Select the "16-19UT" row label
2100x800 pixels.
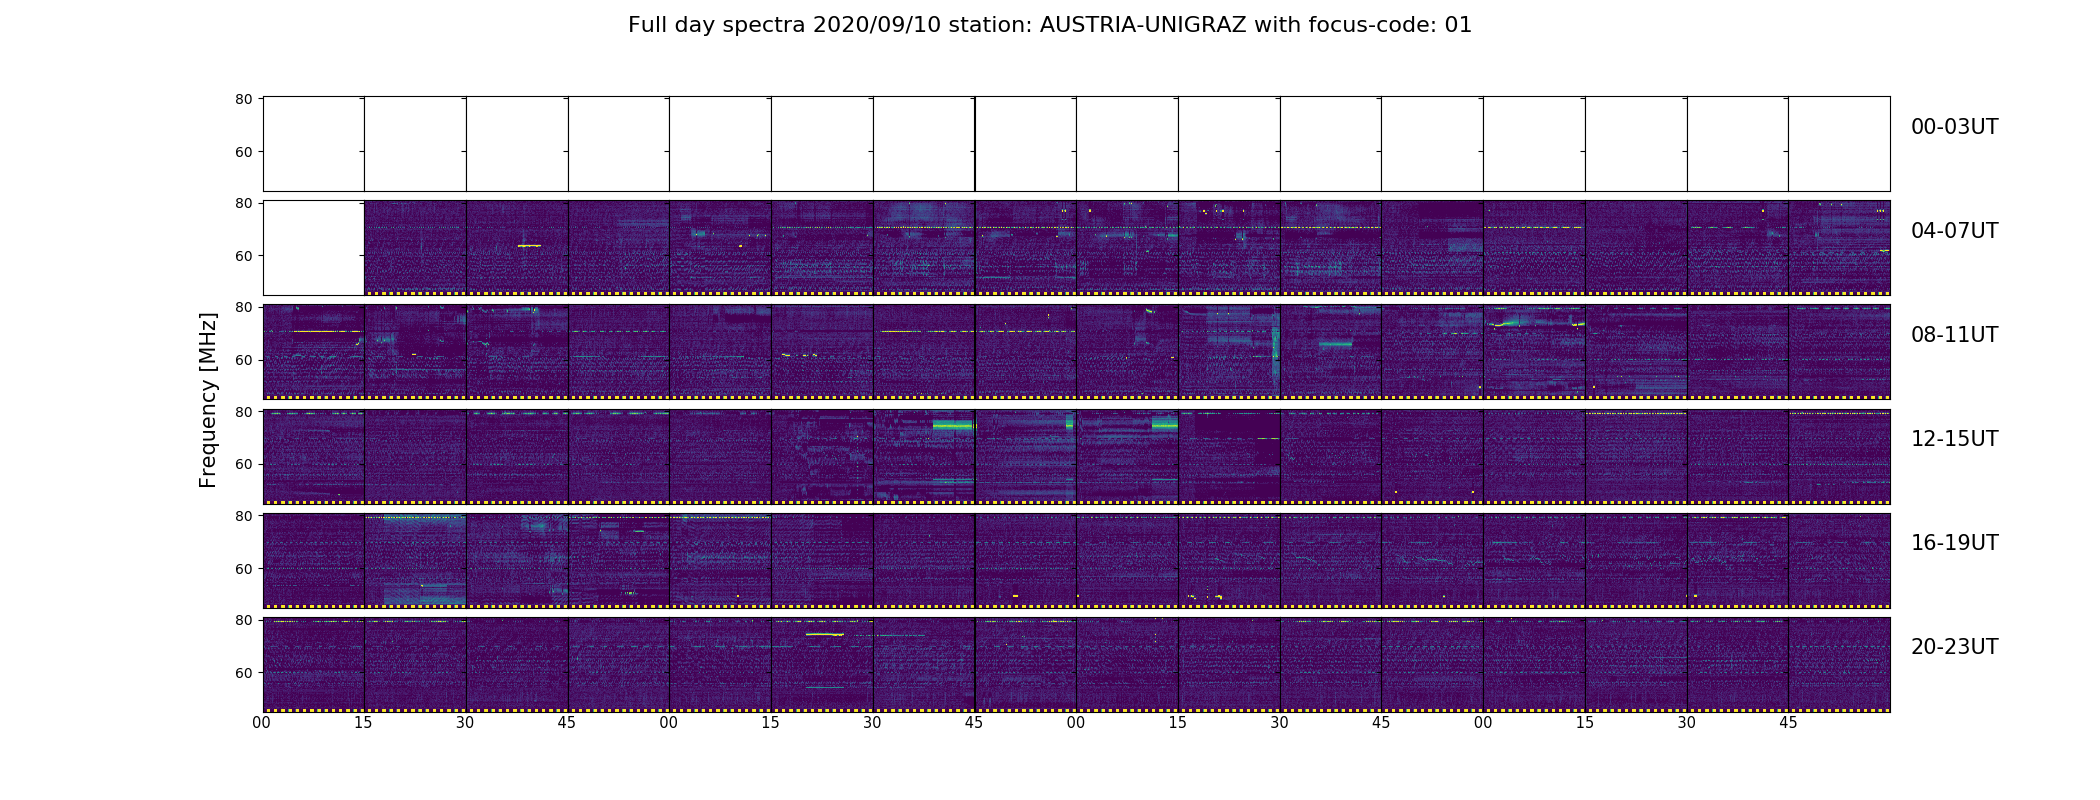(x=1954, y=543)
